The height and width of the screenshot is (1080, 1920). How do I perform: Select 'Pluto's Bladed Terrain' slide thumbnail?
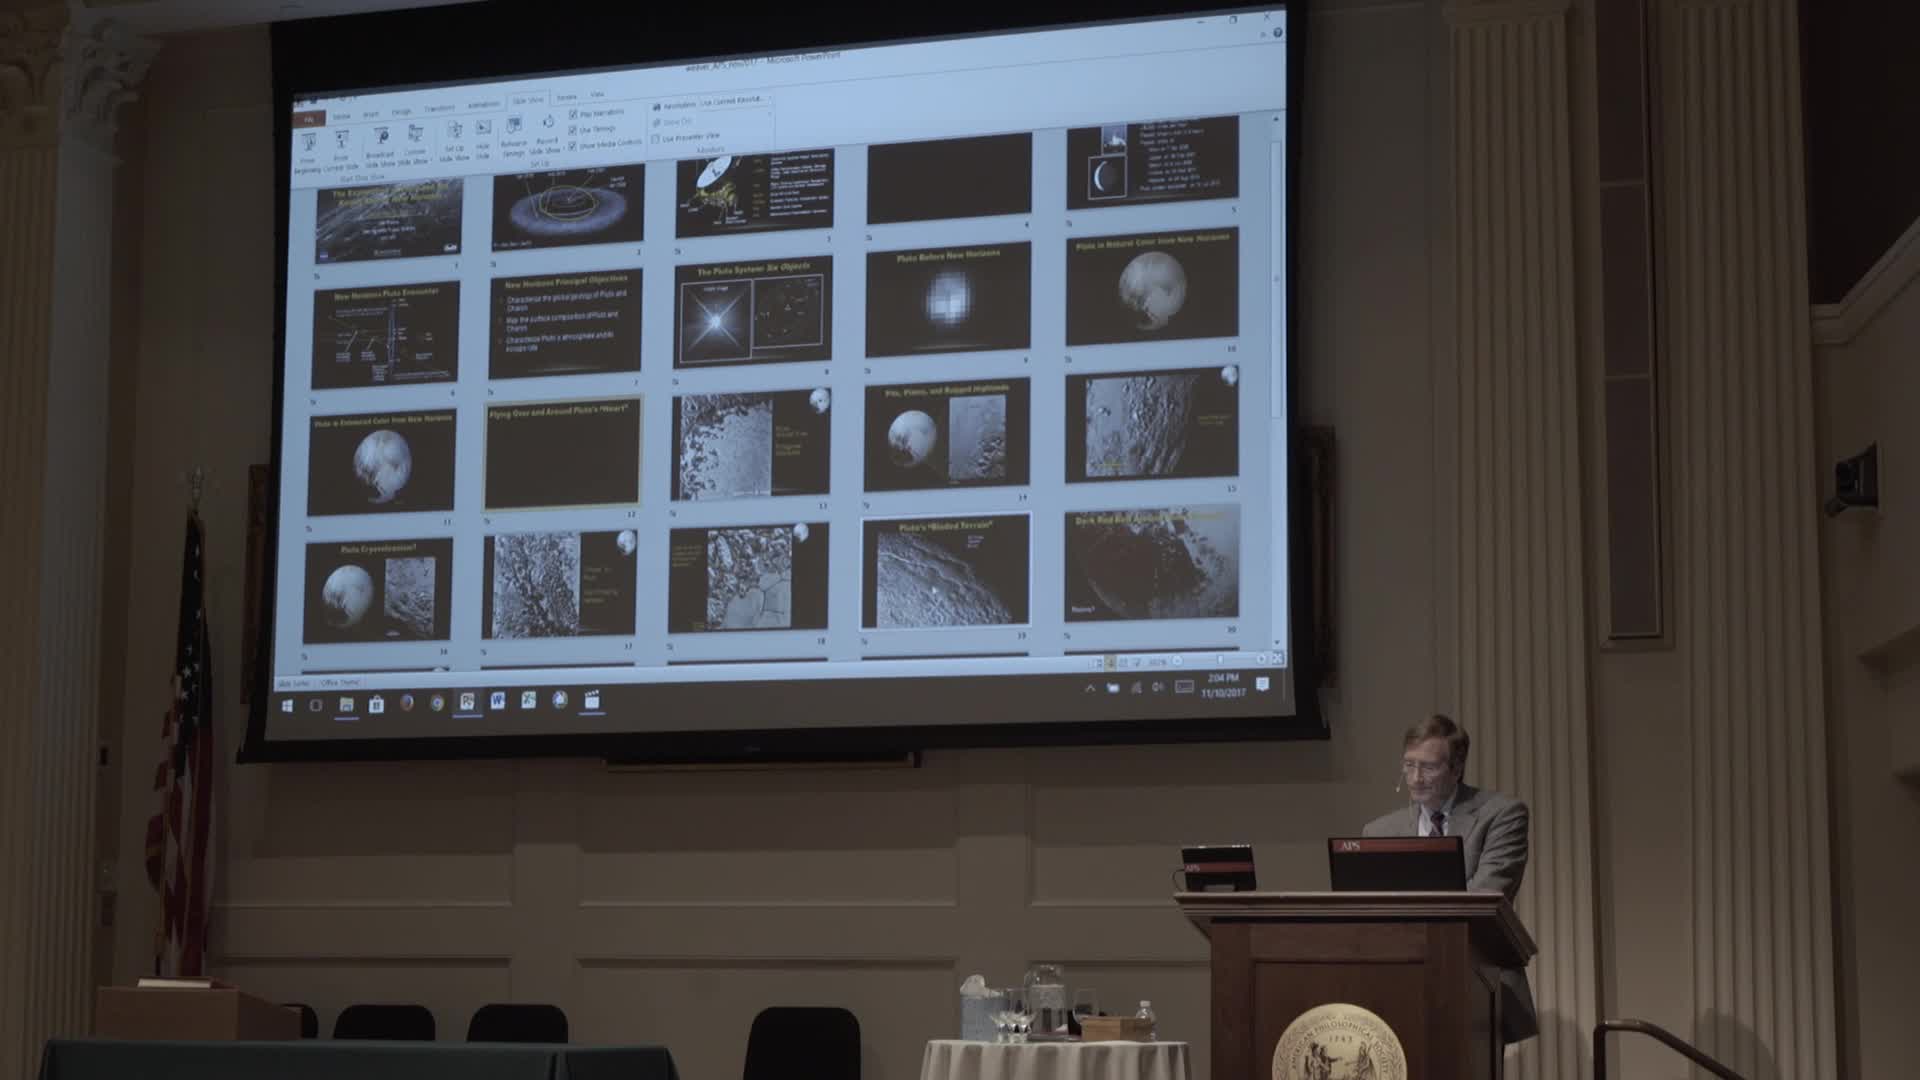[x=946, y=572]
